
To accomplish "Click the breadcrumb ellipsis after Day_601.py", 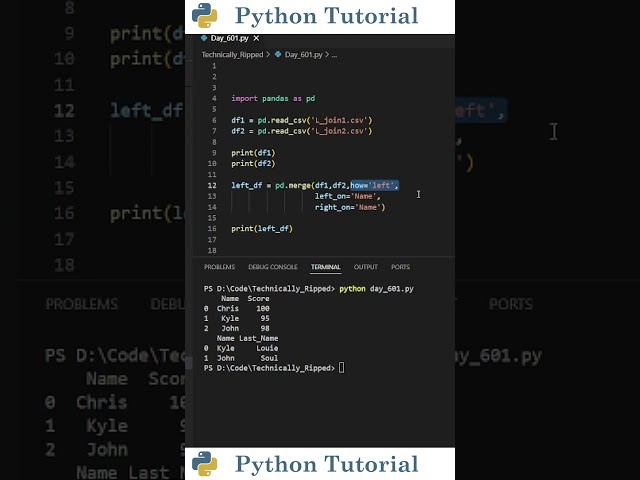I will click(x=334, y=55).
